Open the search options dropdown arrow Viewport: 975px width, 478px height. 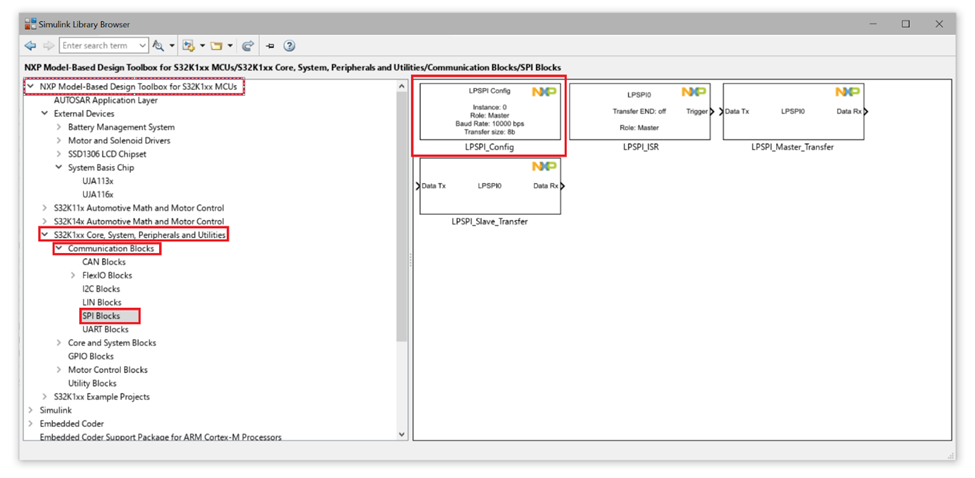click(172, 45)
